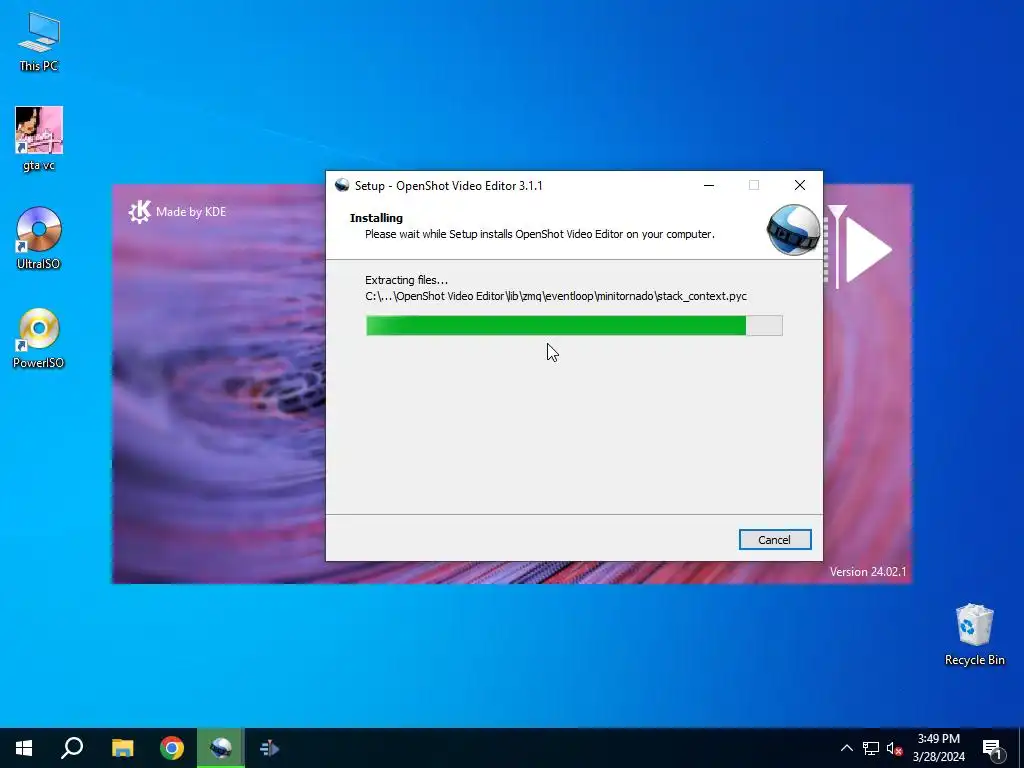
Task: Select the gta vc desktop shortcut
Action: pyautogui.click(x=39, y=139)
